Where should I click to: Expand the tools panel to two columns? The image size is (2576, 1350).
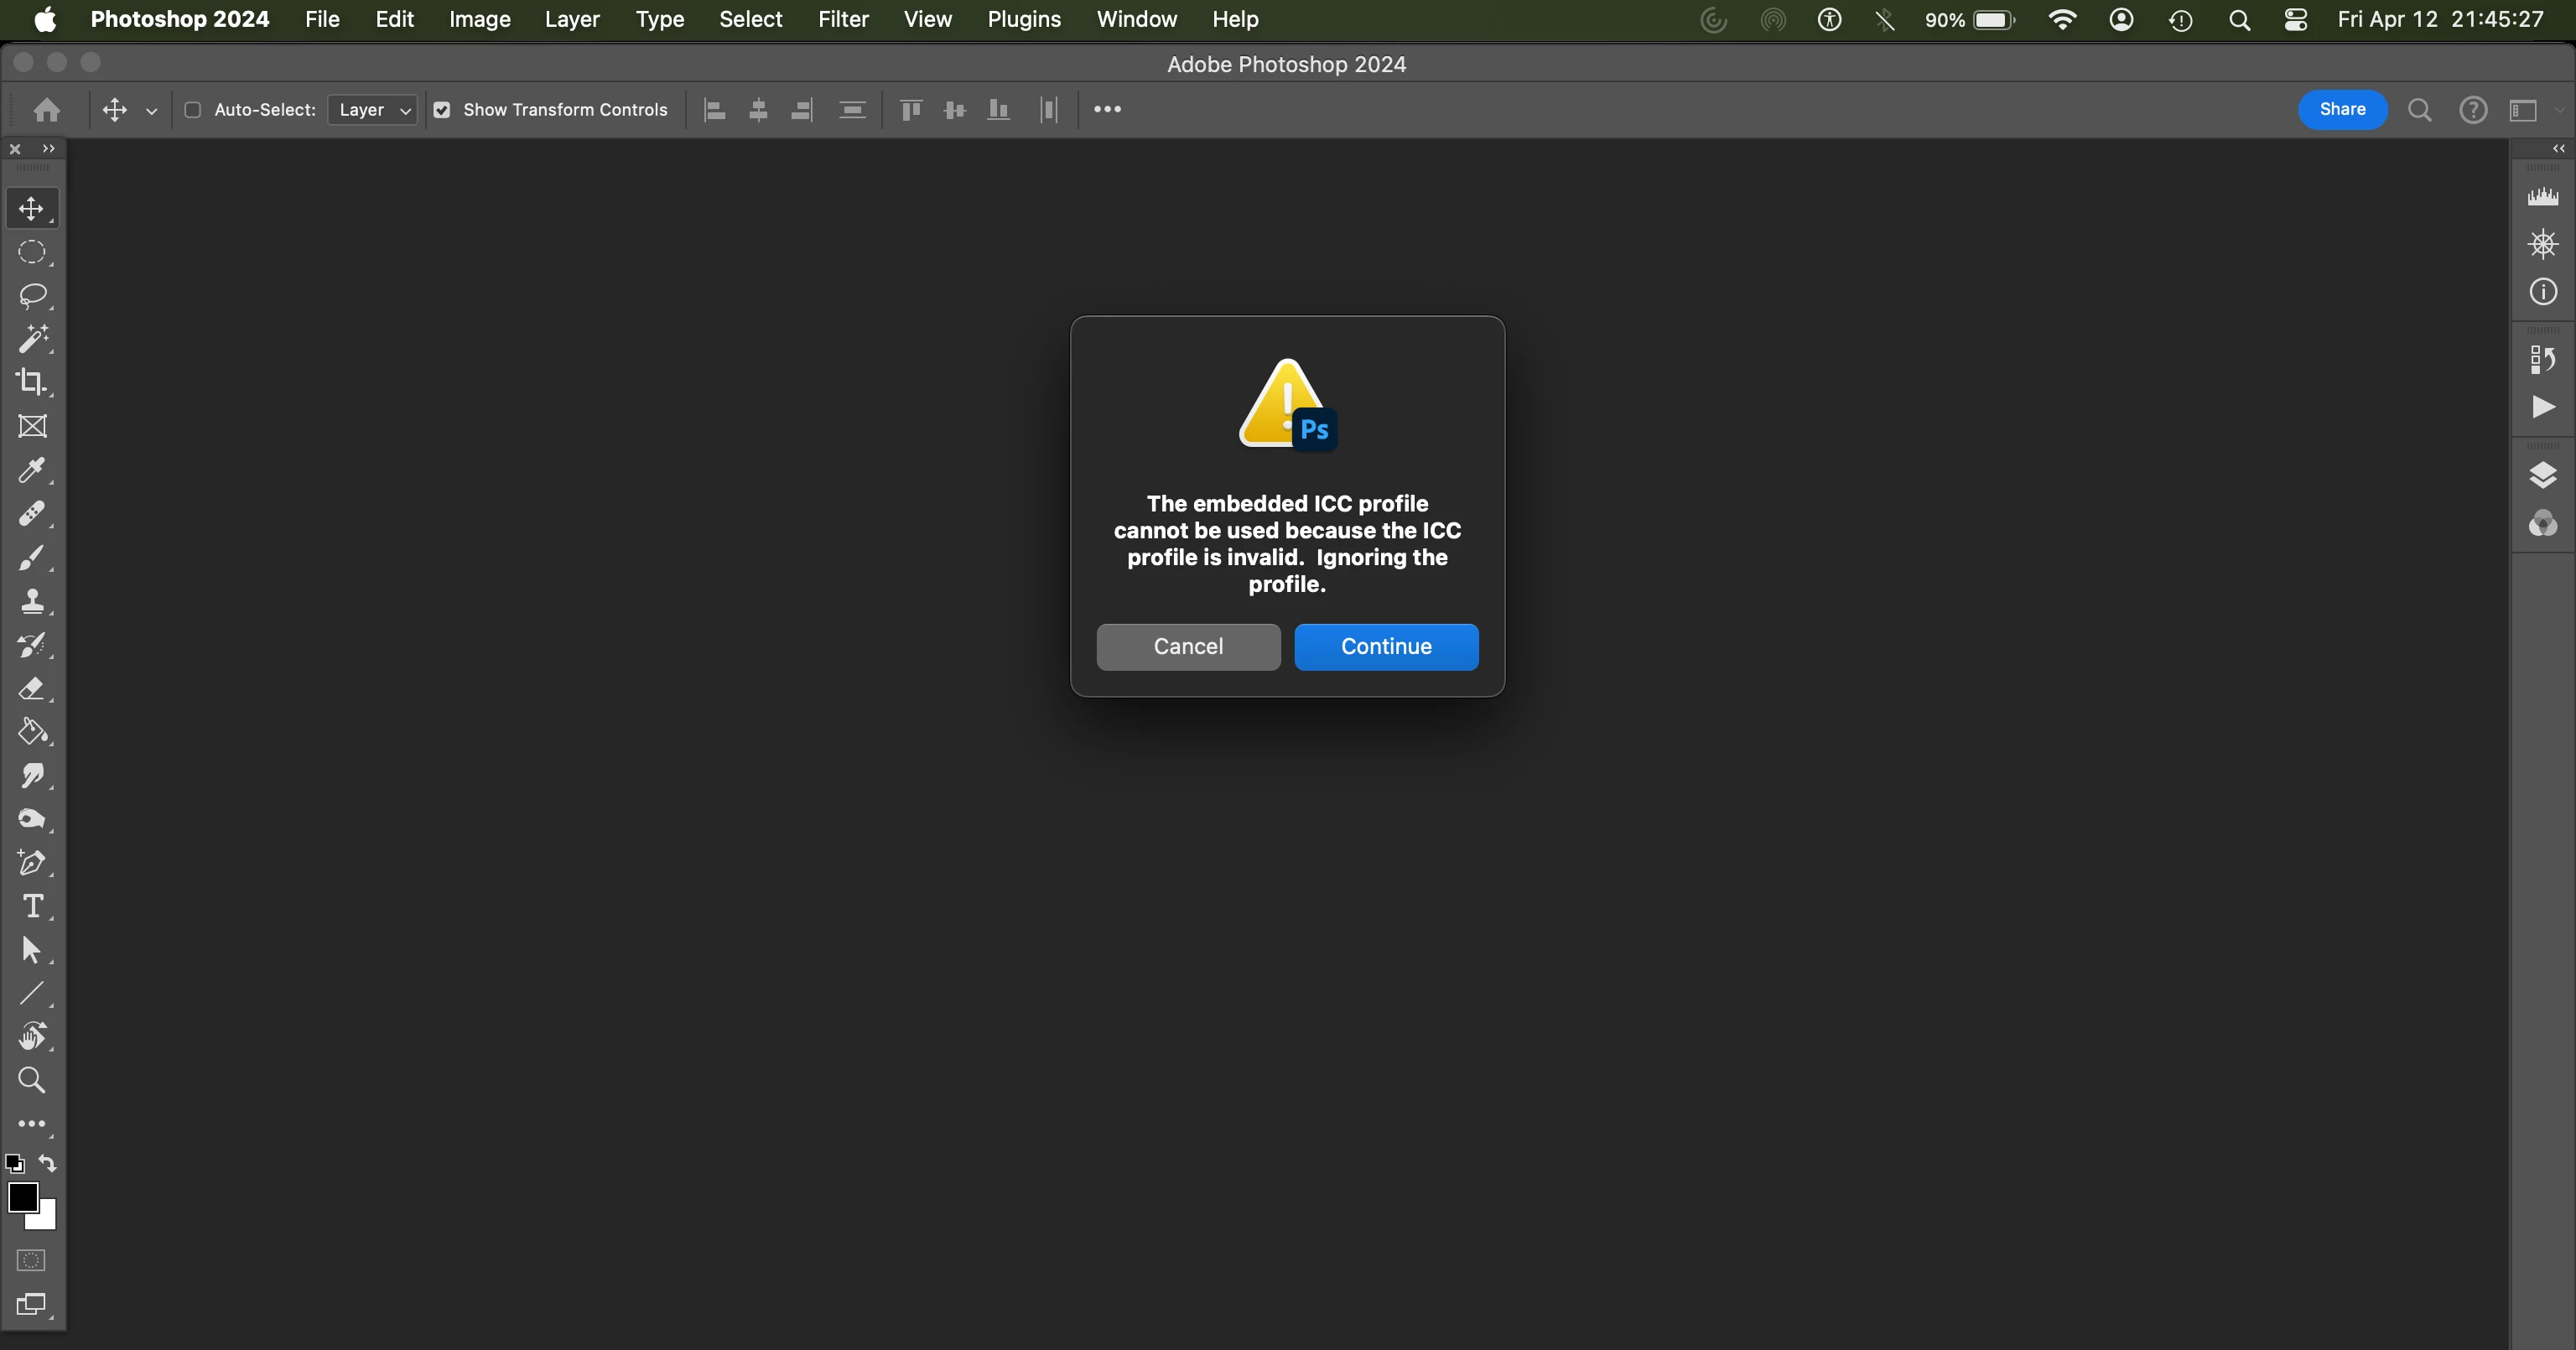(48, 148)
